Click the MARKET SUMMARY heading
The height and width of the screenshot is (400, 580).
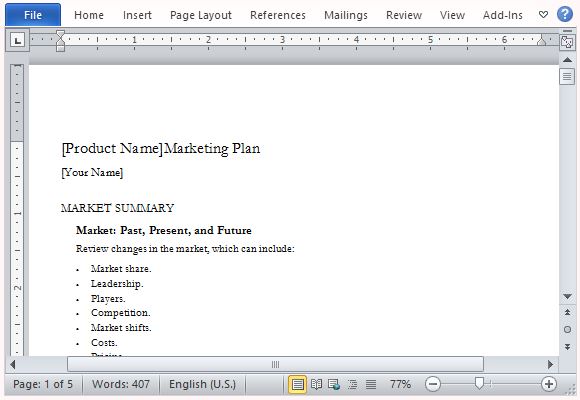(x=118, y=208)
